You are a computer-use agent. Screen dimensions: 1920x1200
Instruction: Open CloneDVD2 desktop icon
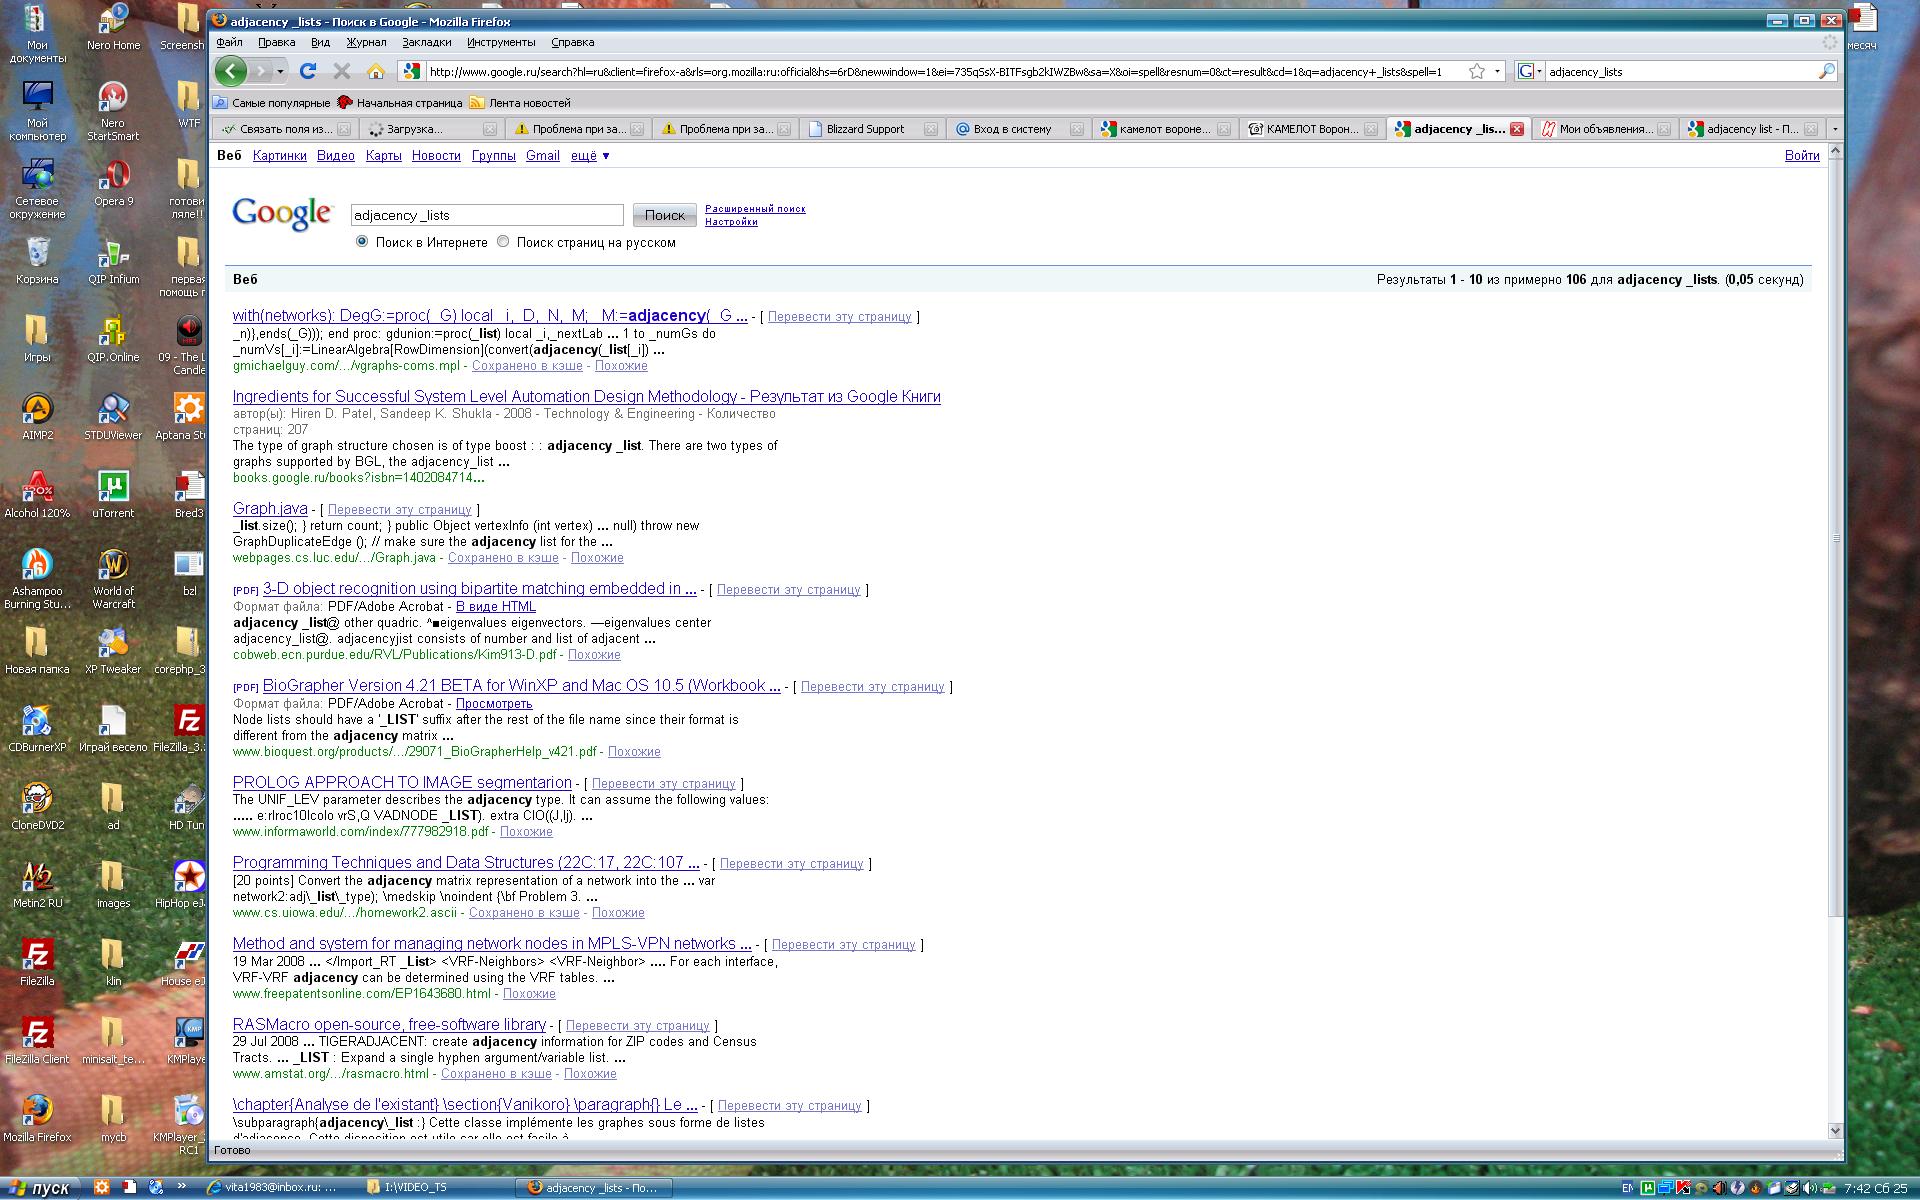pos(37,807)
